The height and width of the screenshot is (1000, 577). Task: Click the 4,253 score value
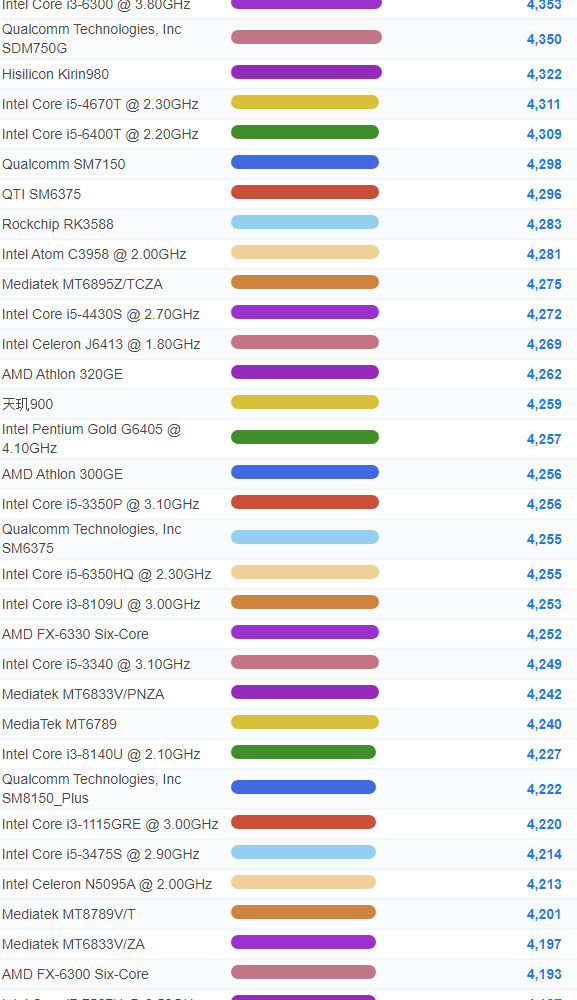click(544, 604)
